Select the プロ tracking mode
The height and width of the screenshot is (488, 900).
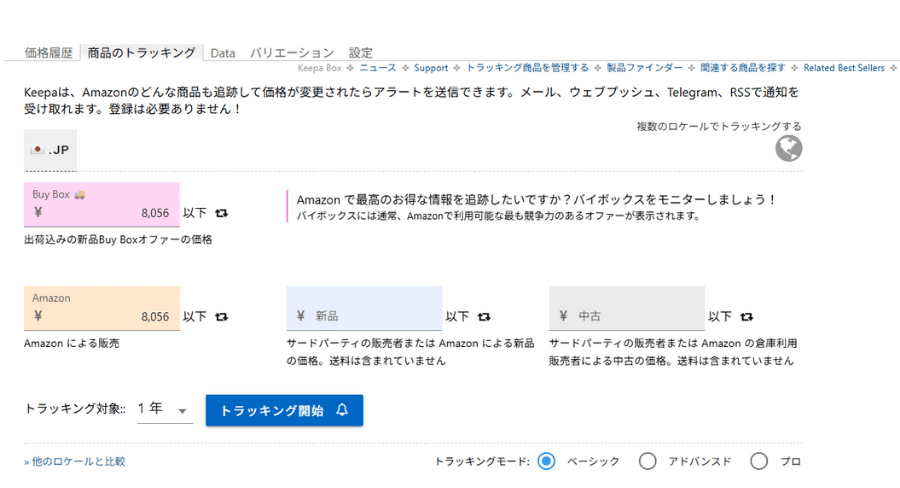[759, 461]
